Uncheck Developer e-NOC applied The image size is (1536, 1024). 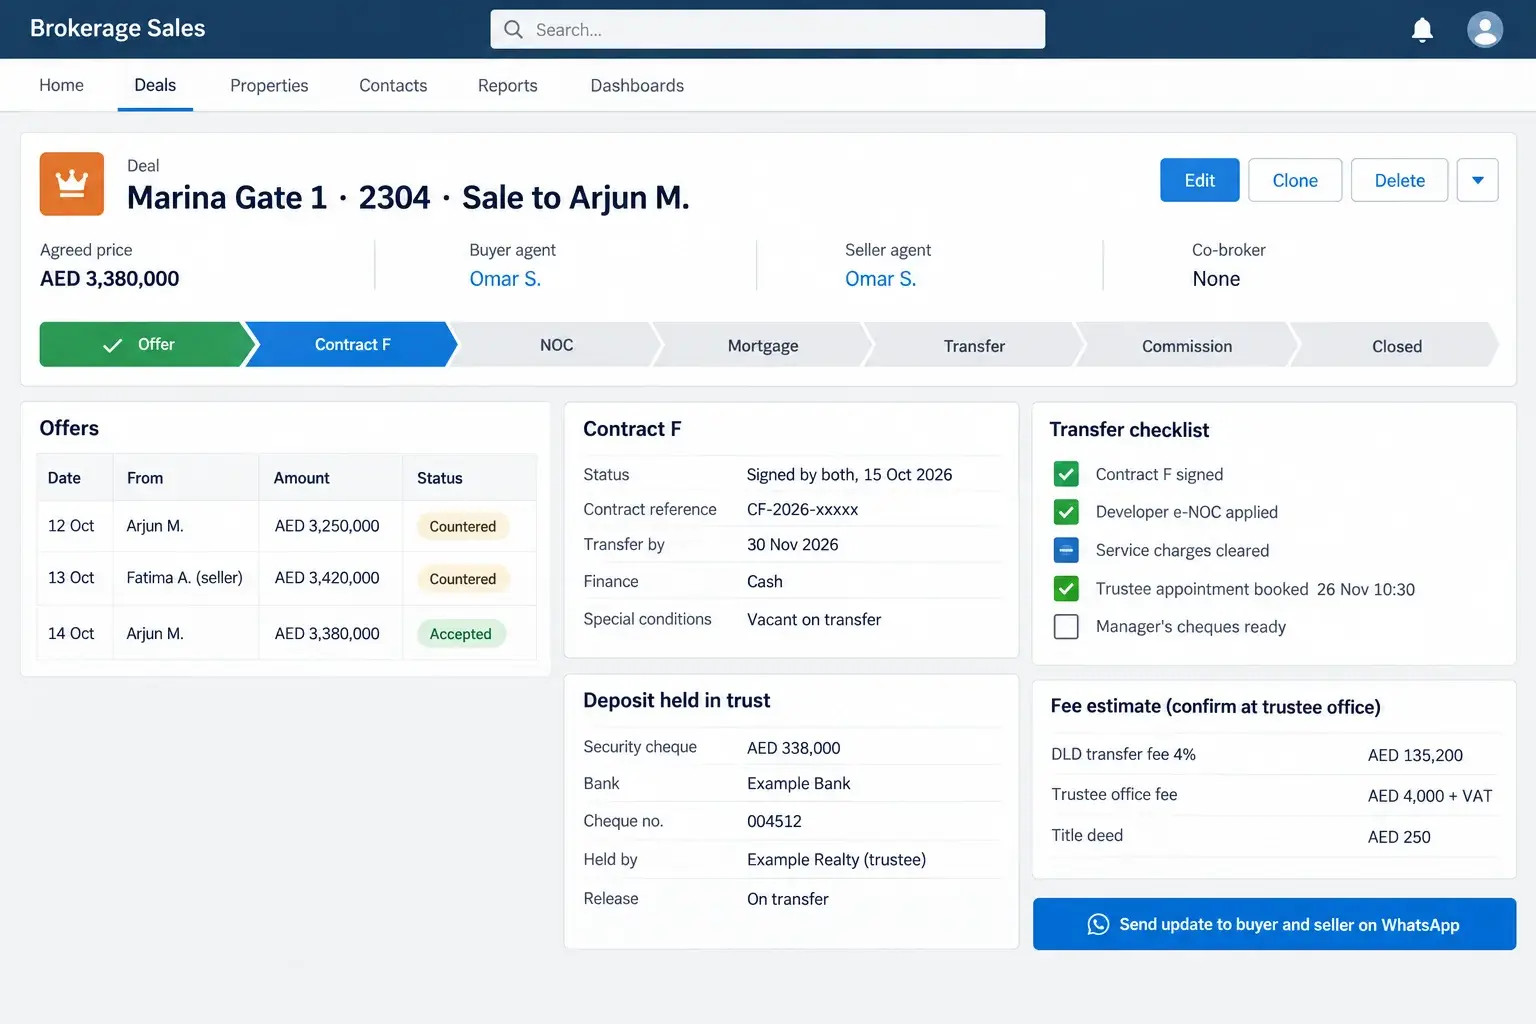pos(1066,512)
